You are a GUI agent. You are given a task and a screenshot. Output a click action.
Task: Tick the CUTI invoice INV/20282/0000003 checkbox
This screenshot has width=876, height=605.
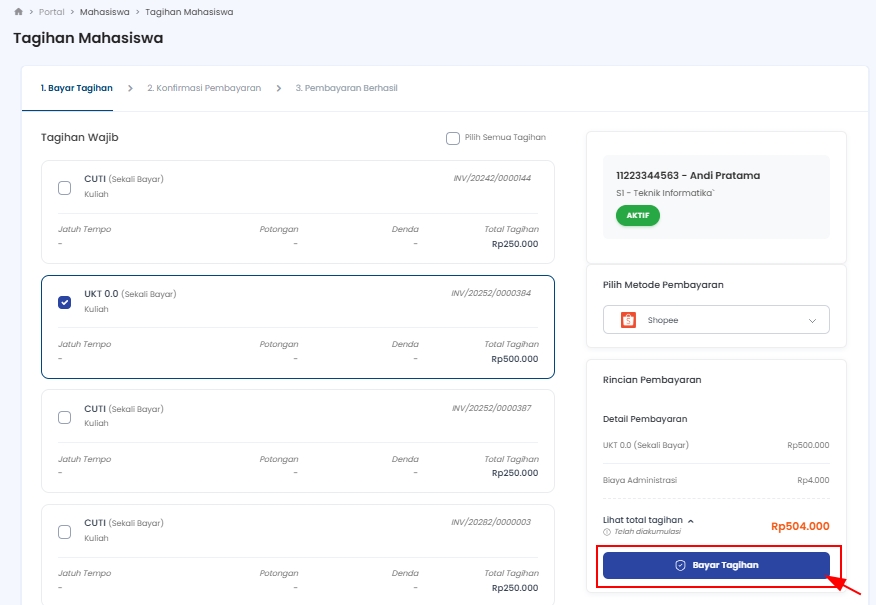tap(65, 531)
